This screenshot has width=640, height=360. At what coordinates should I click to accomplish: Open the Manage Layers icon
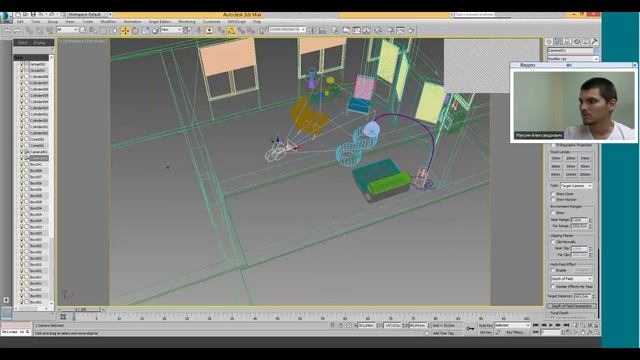335,31
